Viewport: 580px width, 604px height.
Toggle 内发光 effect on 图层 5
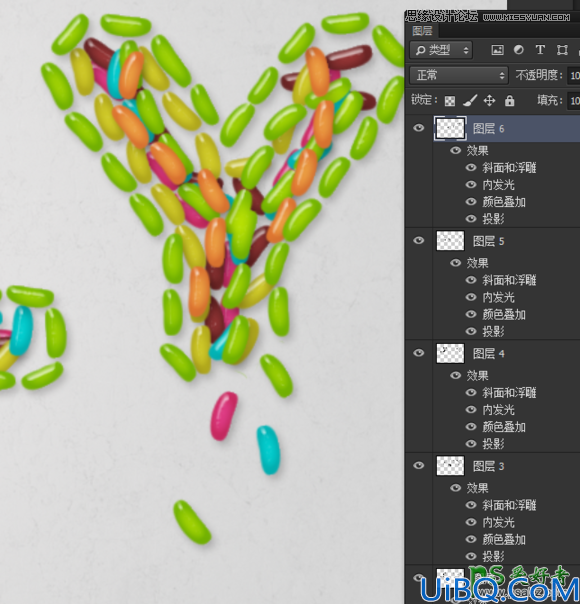(471, 297)
